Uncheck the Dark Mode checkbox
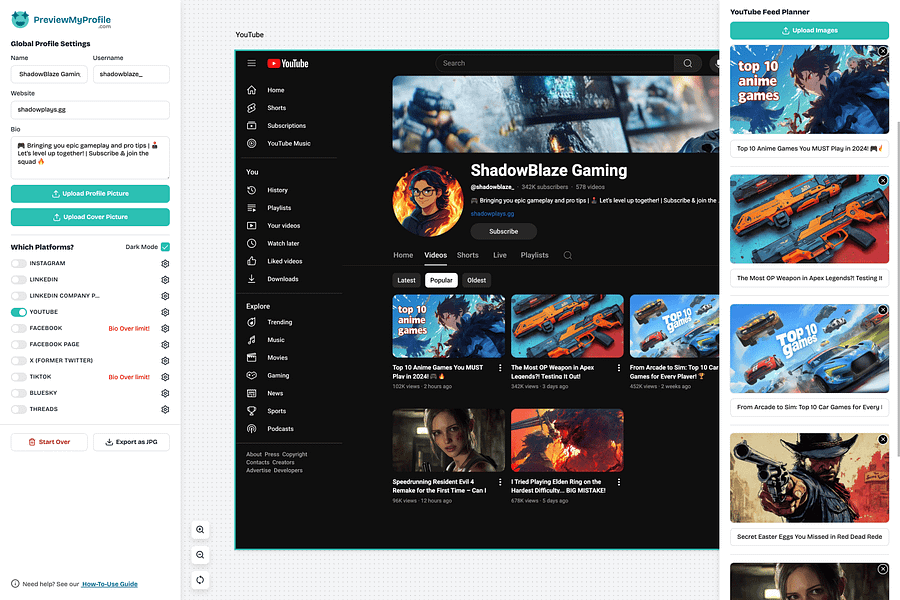This screenshot has height=600, width=900. [165, 247]
